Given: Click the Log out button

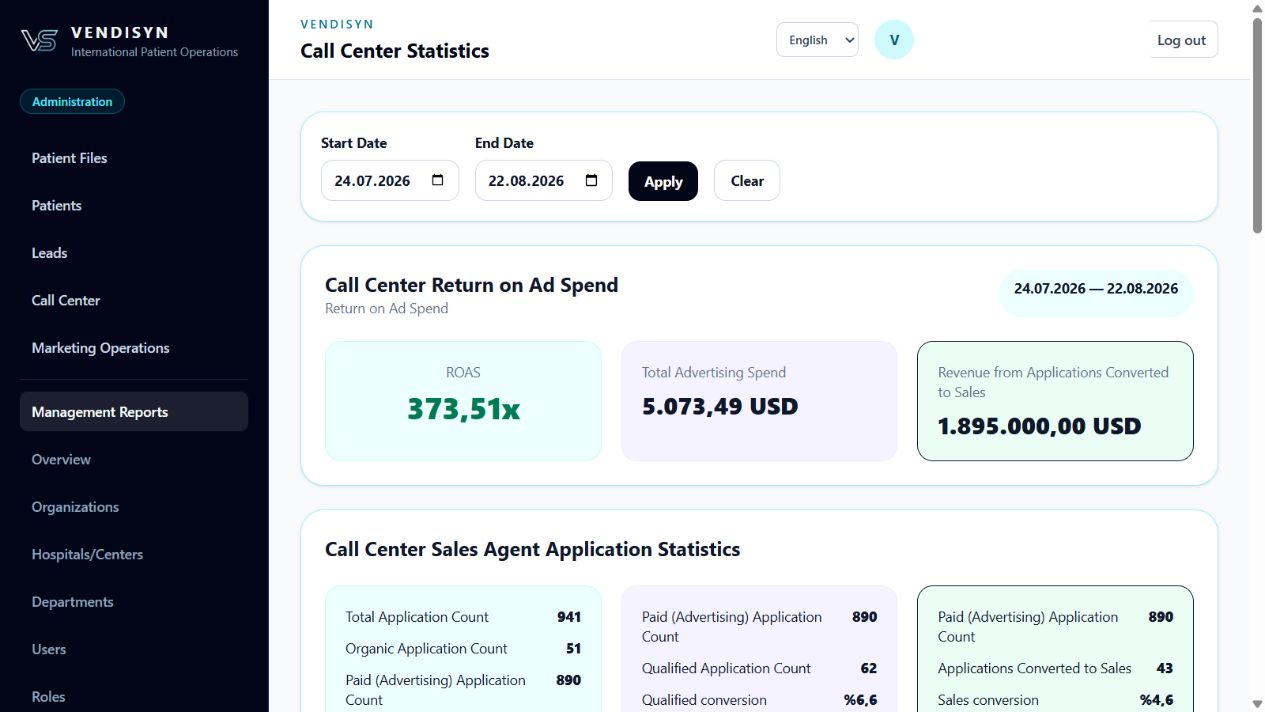Looking at the screenshot, I should (x=1182, y=40).
